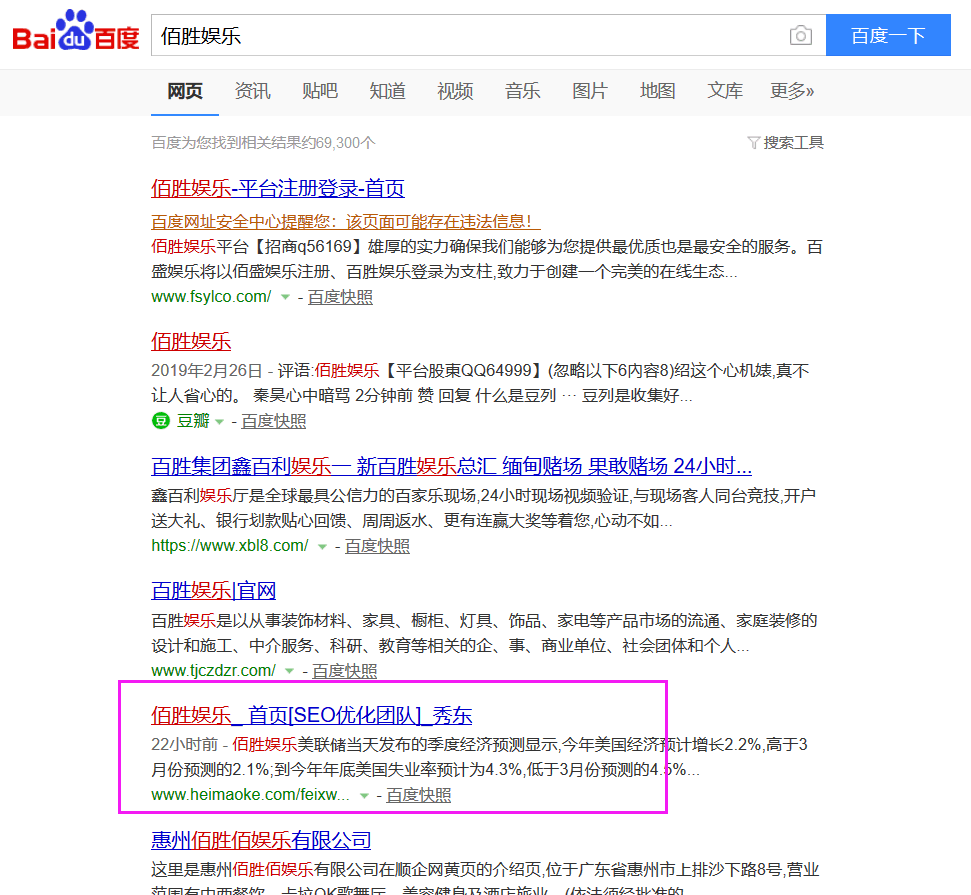
Task: Click the funnel icon beside 搜索工具
Action: click(753, 143)
